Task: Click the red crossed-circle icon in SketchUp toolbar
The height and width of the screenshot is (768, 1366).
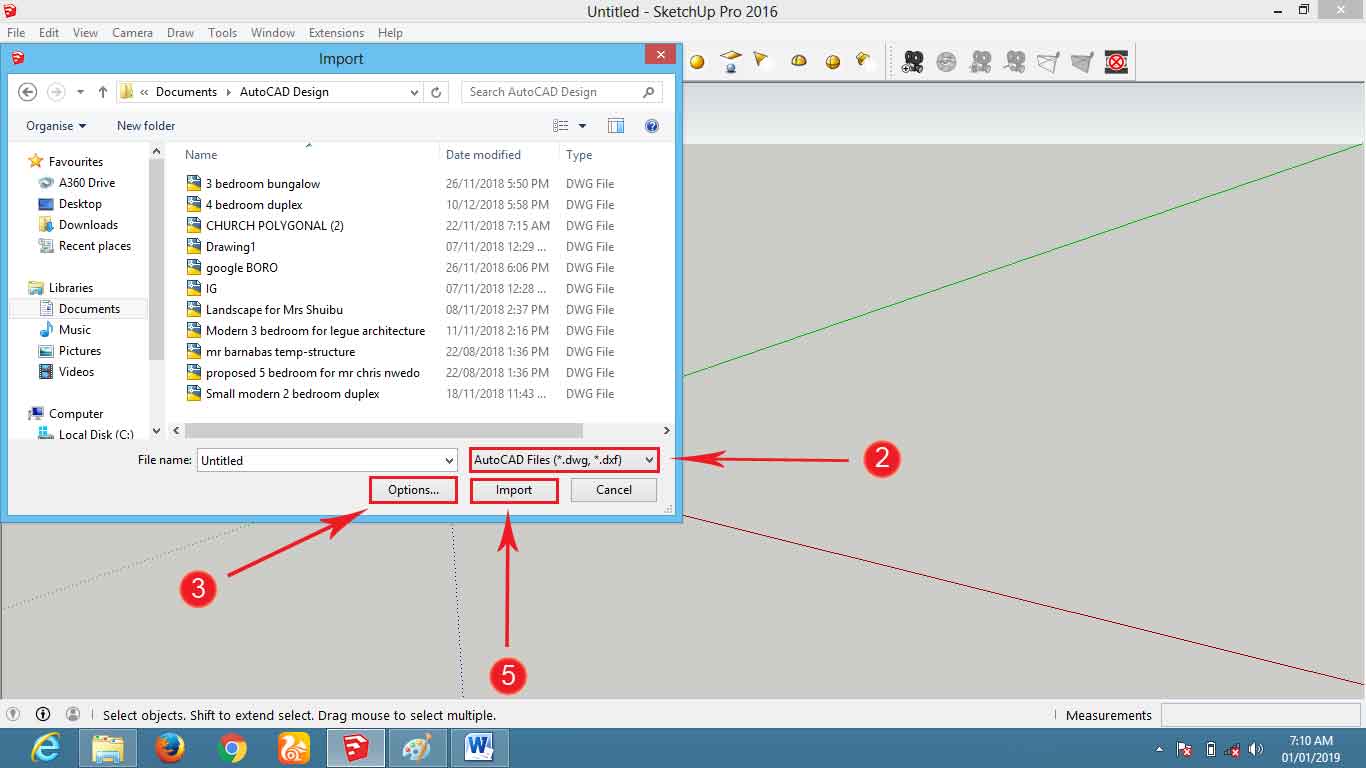Action: [x=1116, y=63]
